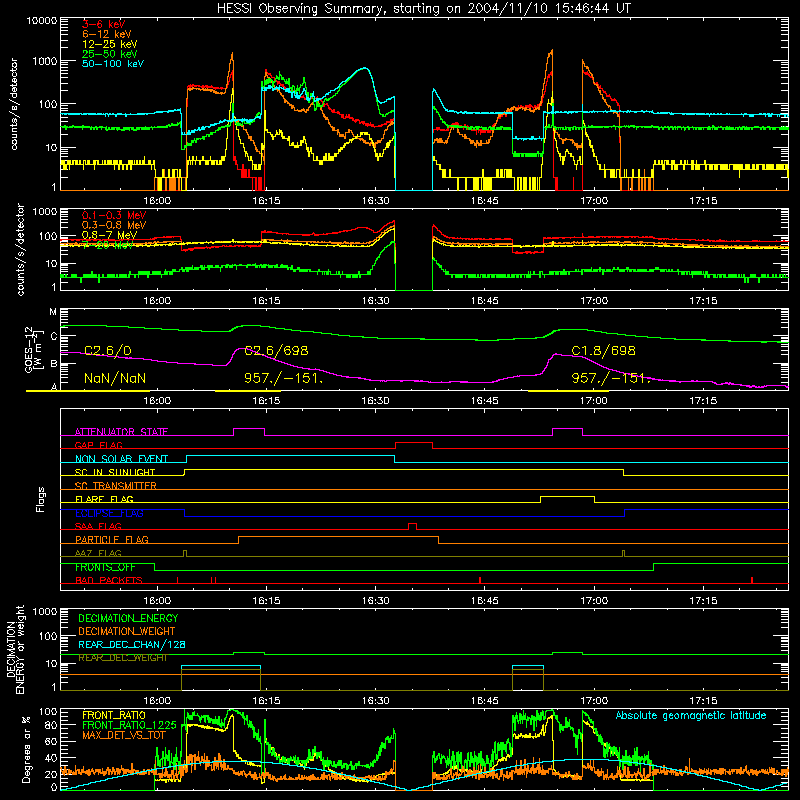This screenshot has height=800, width=800.
Task: Select the PARTICLE_FLAG label
Action: click(112, 539)
